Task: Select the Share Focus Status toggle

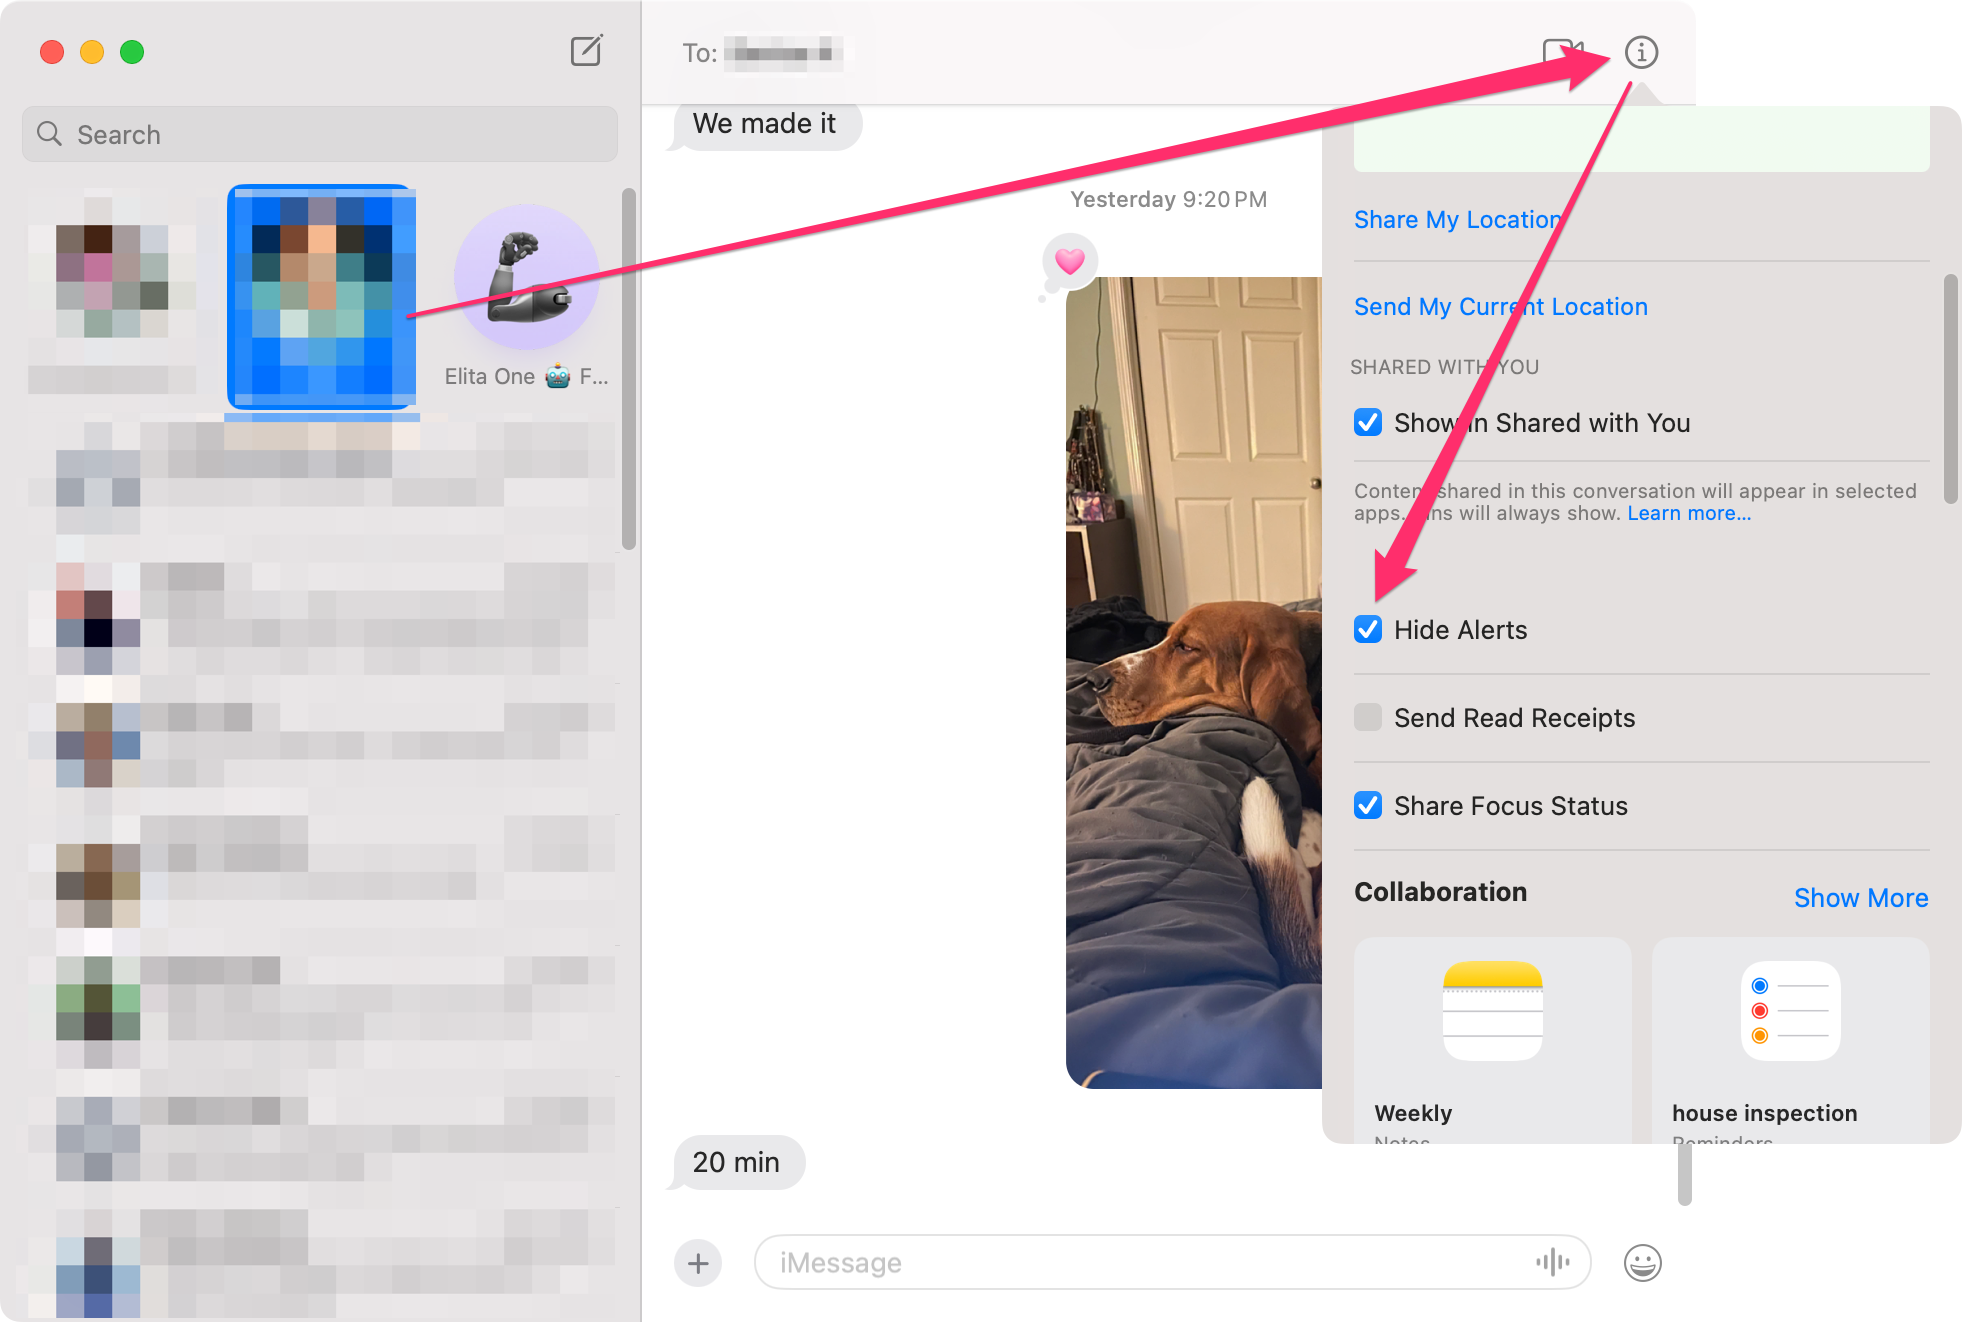Action: pyautogui.click(x=1369, y=806)
